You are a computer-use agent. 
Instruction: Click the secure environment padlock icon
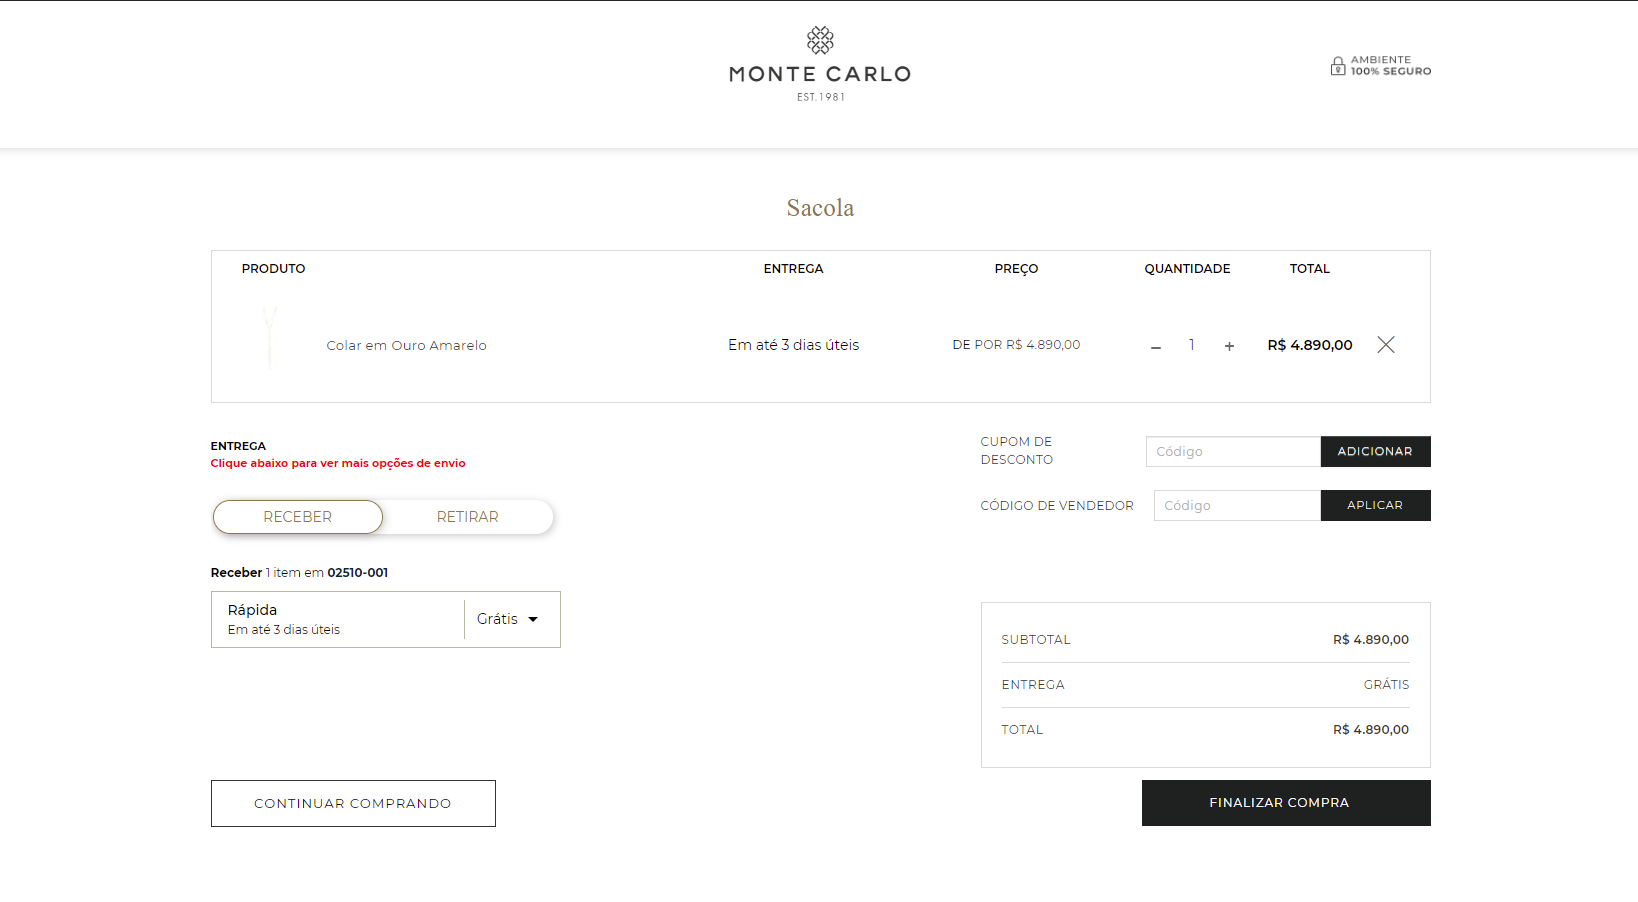(1337, 66)
